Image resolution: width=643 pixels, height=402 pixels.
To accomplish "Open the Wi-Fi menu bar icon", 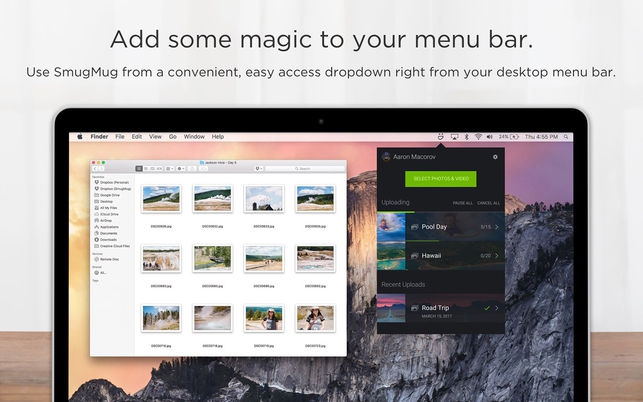I will [x=478, y=137].
